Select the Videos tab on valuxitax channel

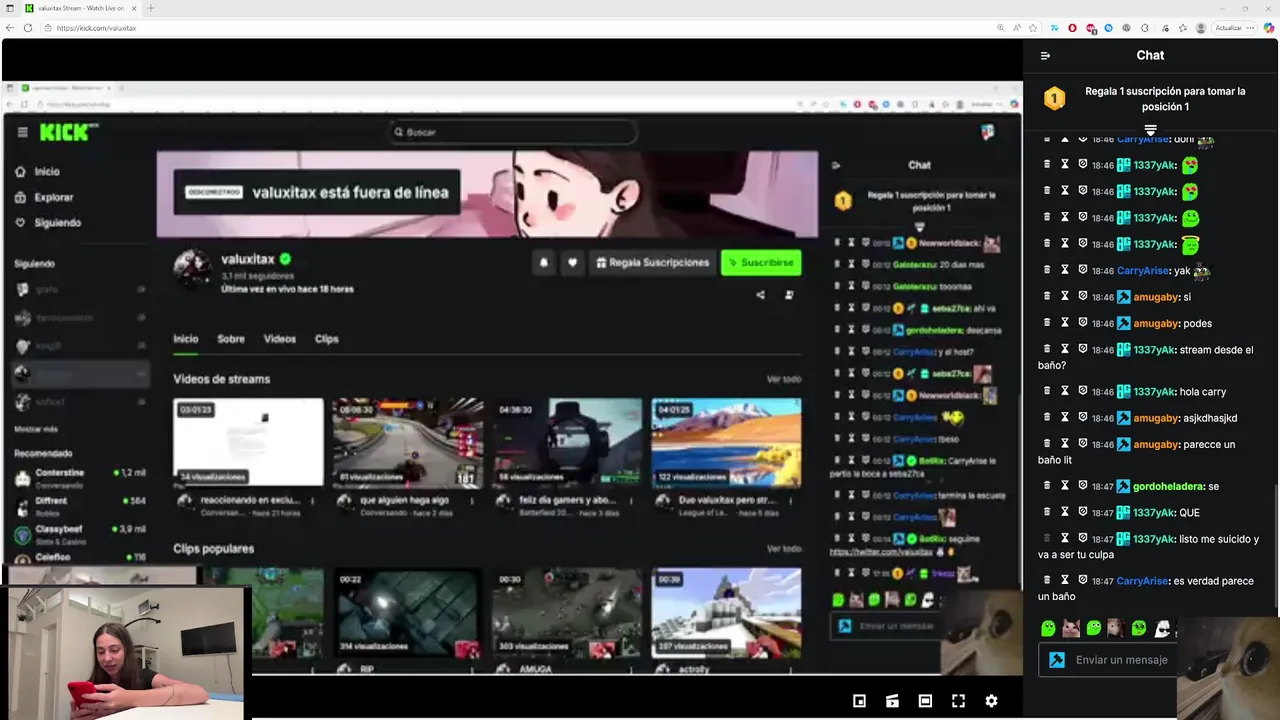[x=280, y=339]
